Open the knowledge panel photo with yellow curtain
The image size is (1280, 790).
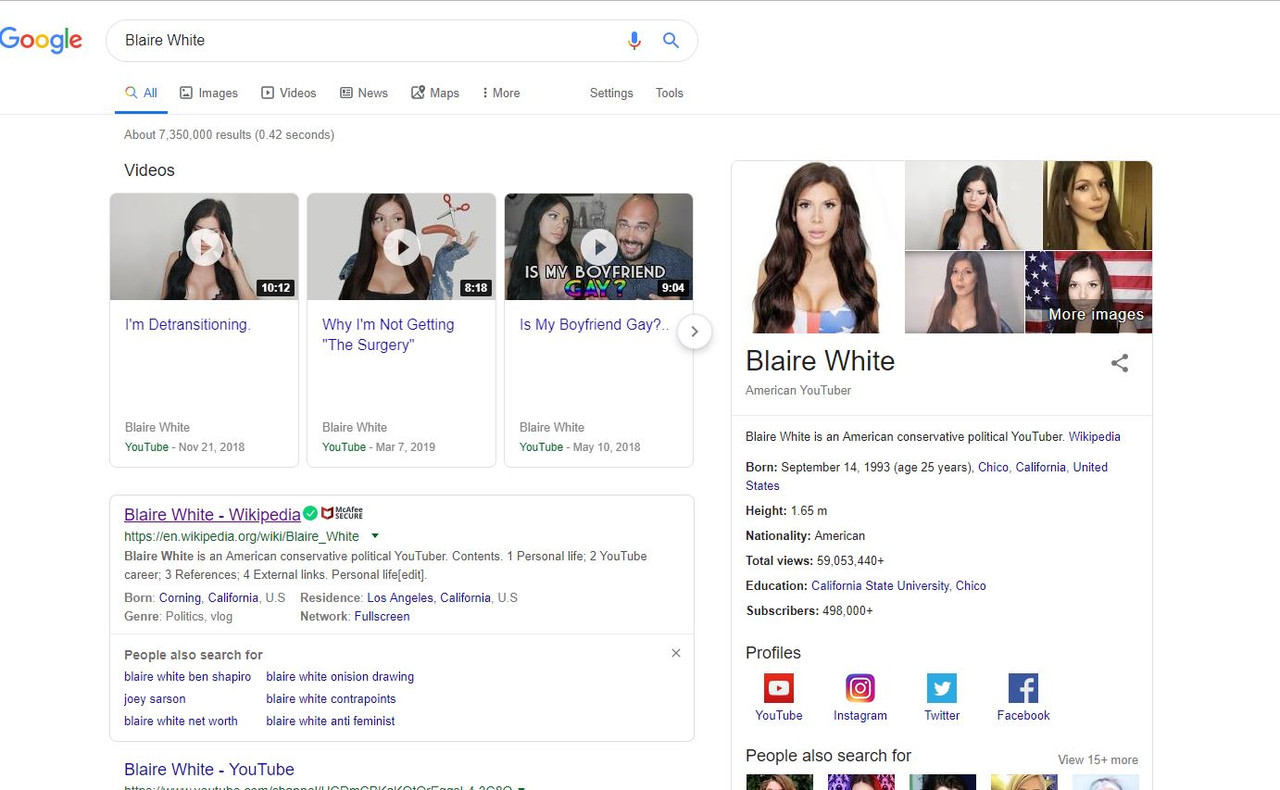[1097, 205]
